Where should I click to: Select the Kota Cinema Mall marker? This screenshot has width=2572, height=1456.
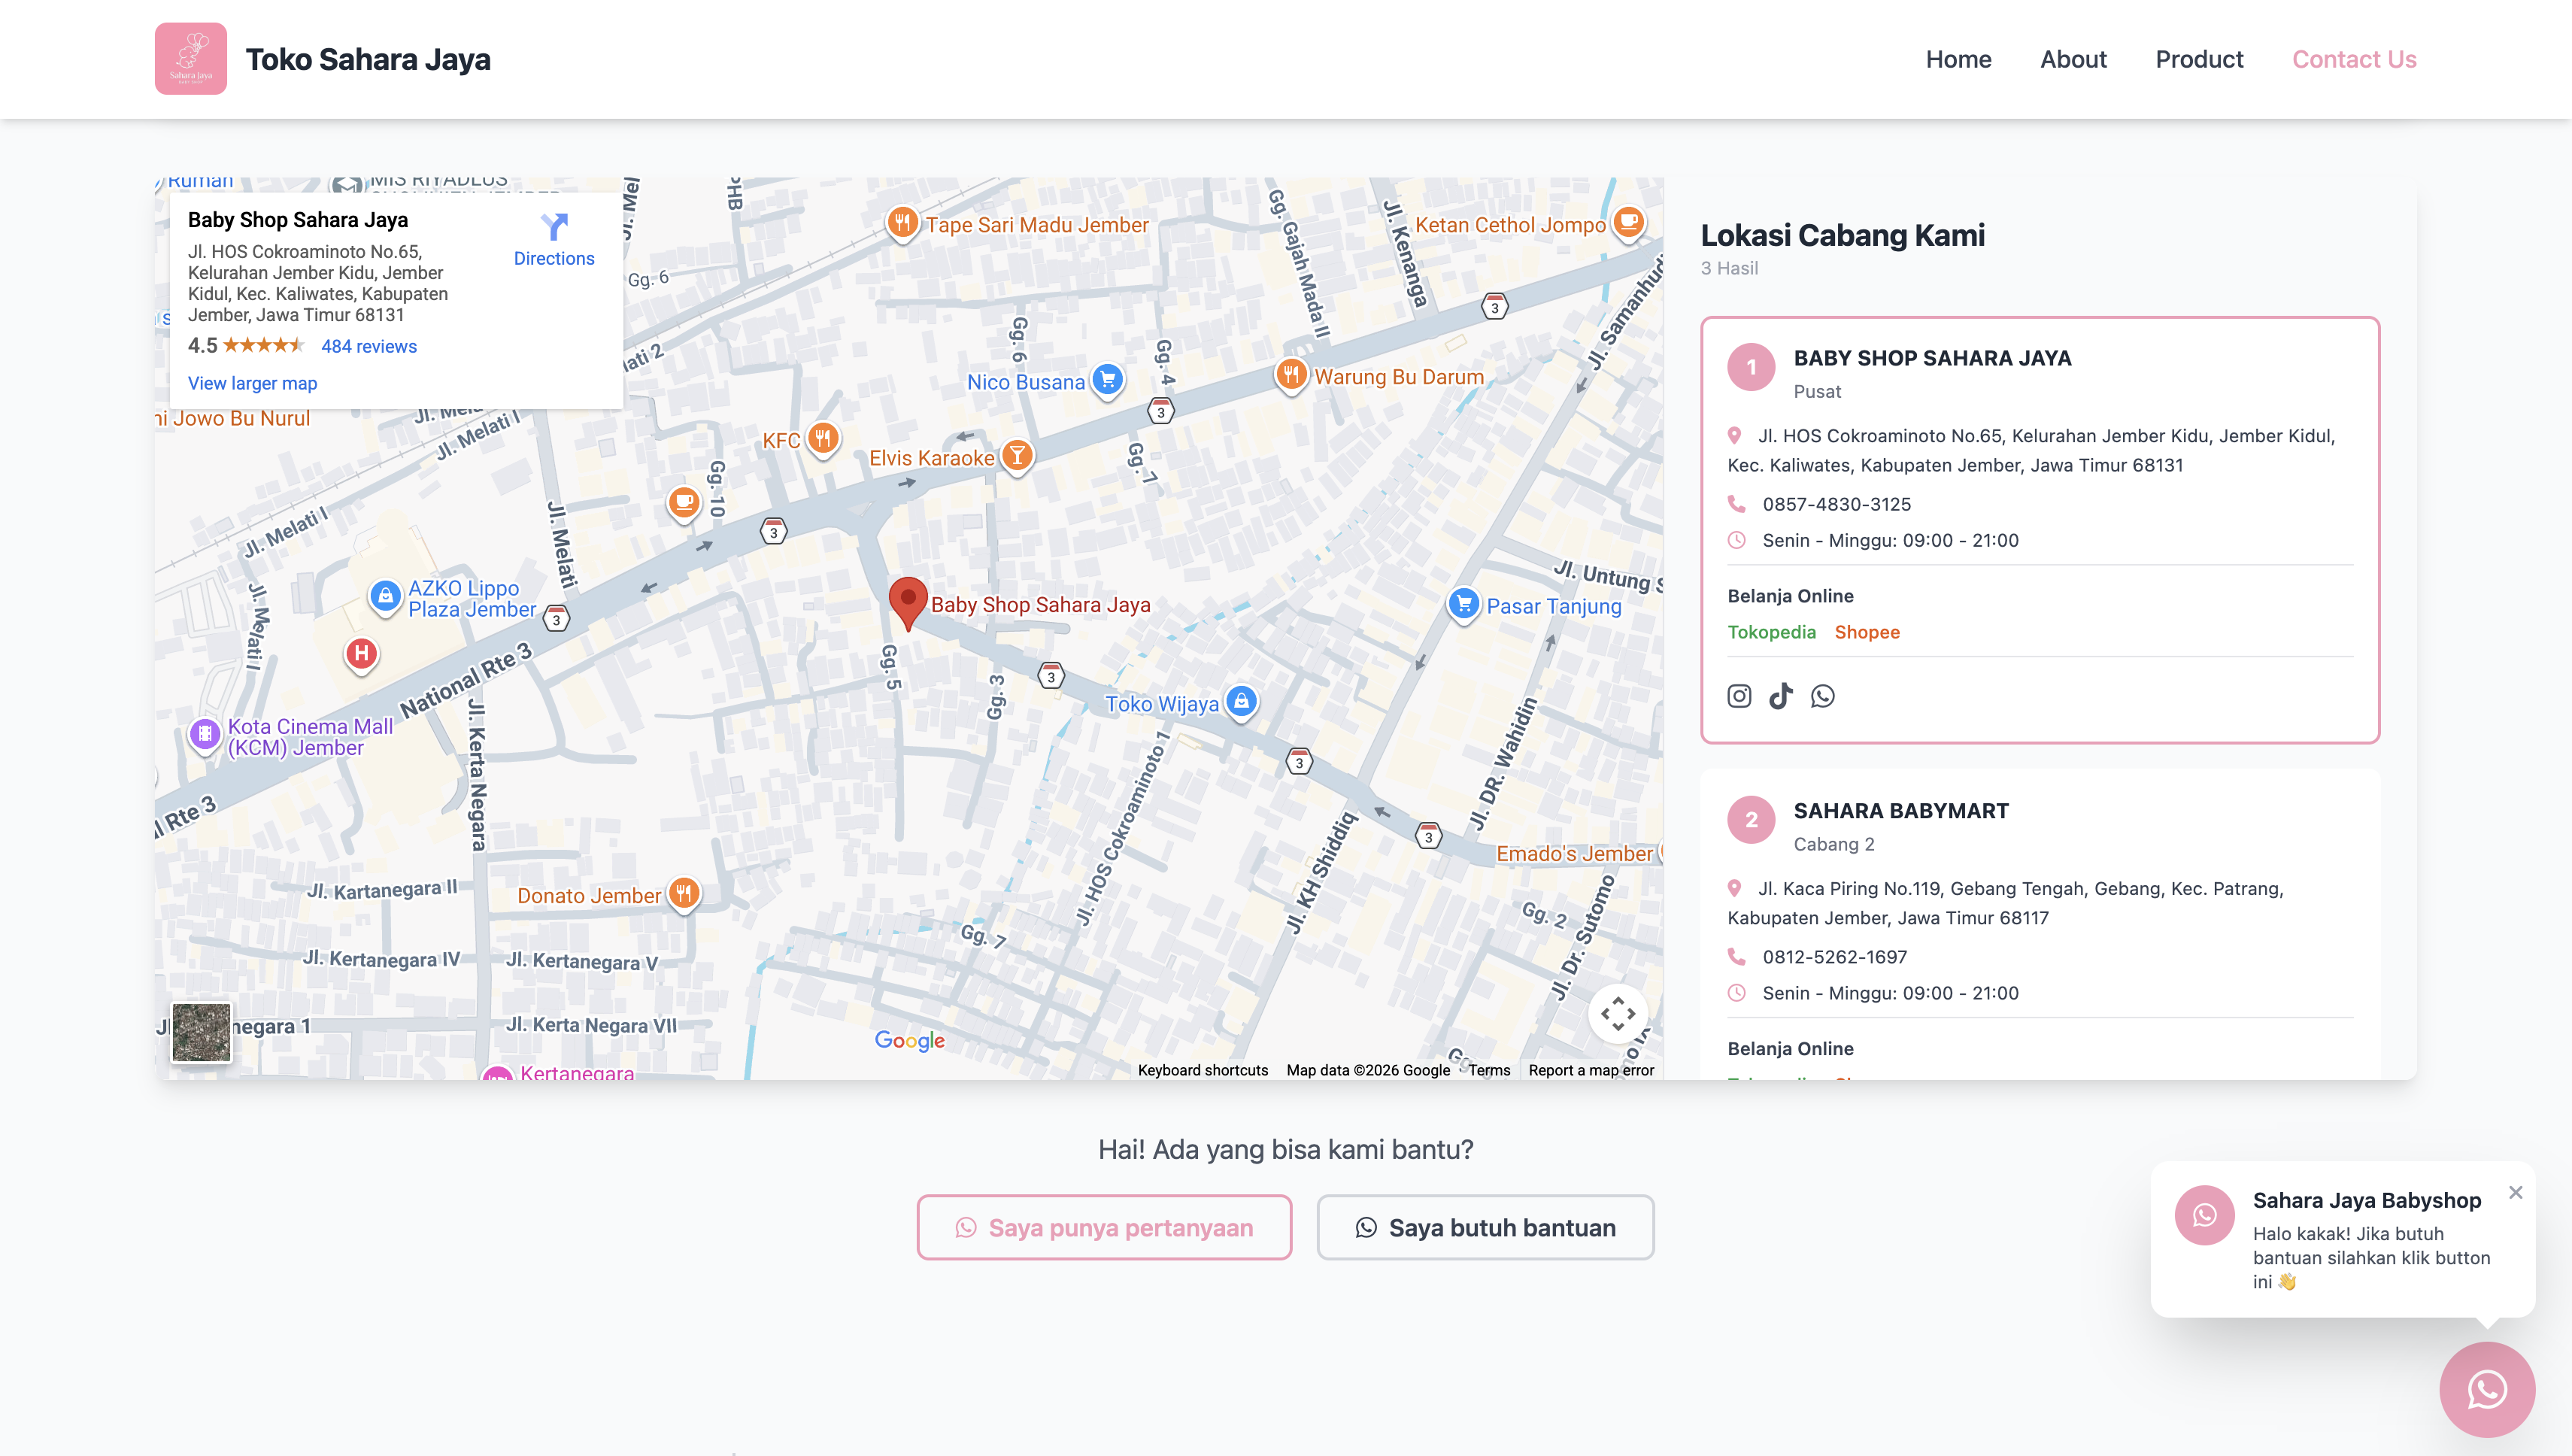click(x=205, y=735)
